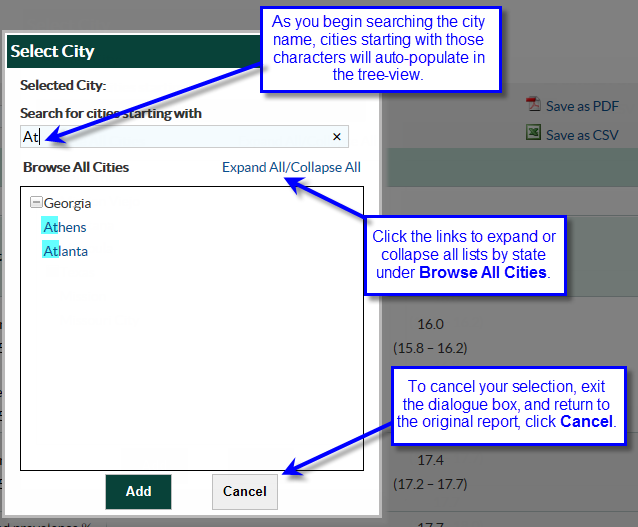
Task: Clear the city search field with the x
Action: coord(336,137)
